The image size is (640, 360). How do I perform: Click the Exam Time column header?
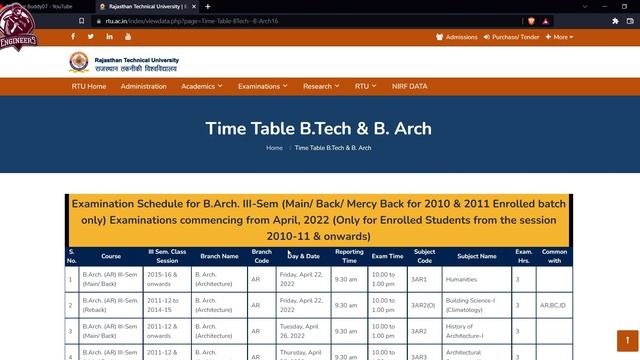pos(387,256)
